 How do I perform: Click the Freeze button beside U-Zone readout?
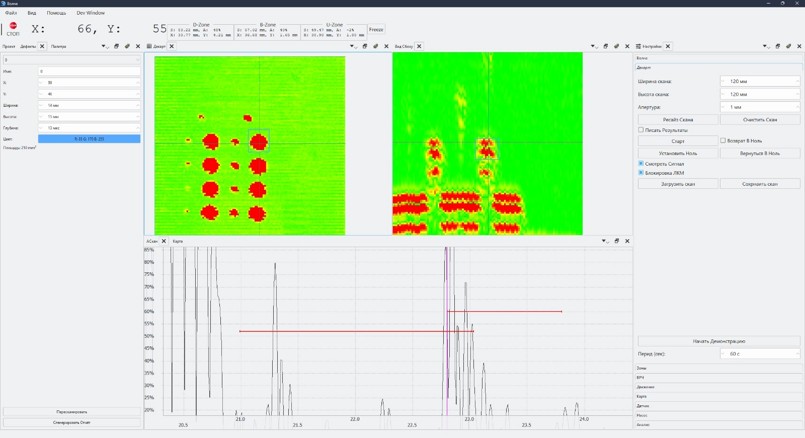coord(376,30)
